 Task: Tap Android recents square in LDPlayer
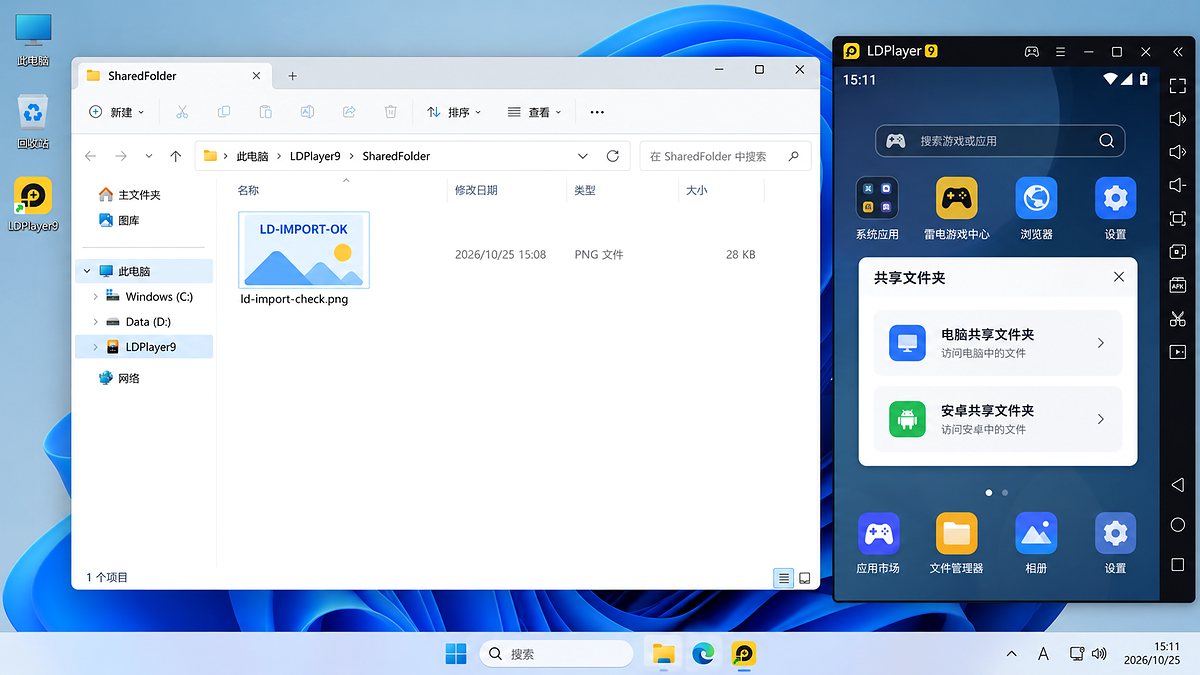click(1177, 565)
